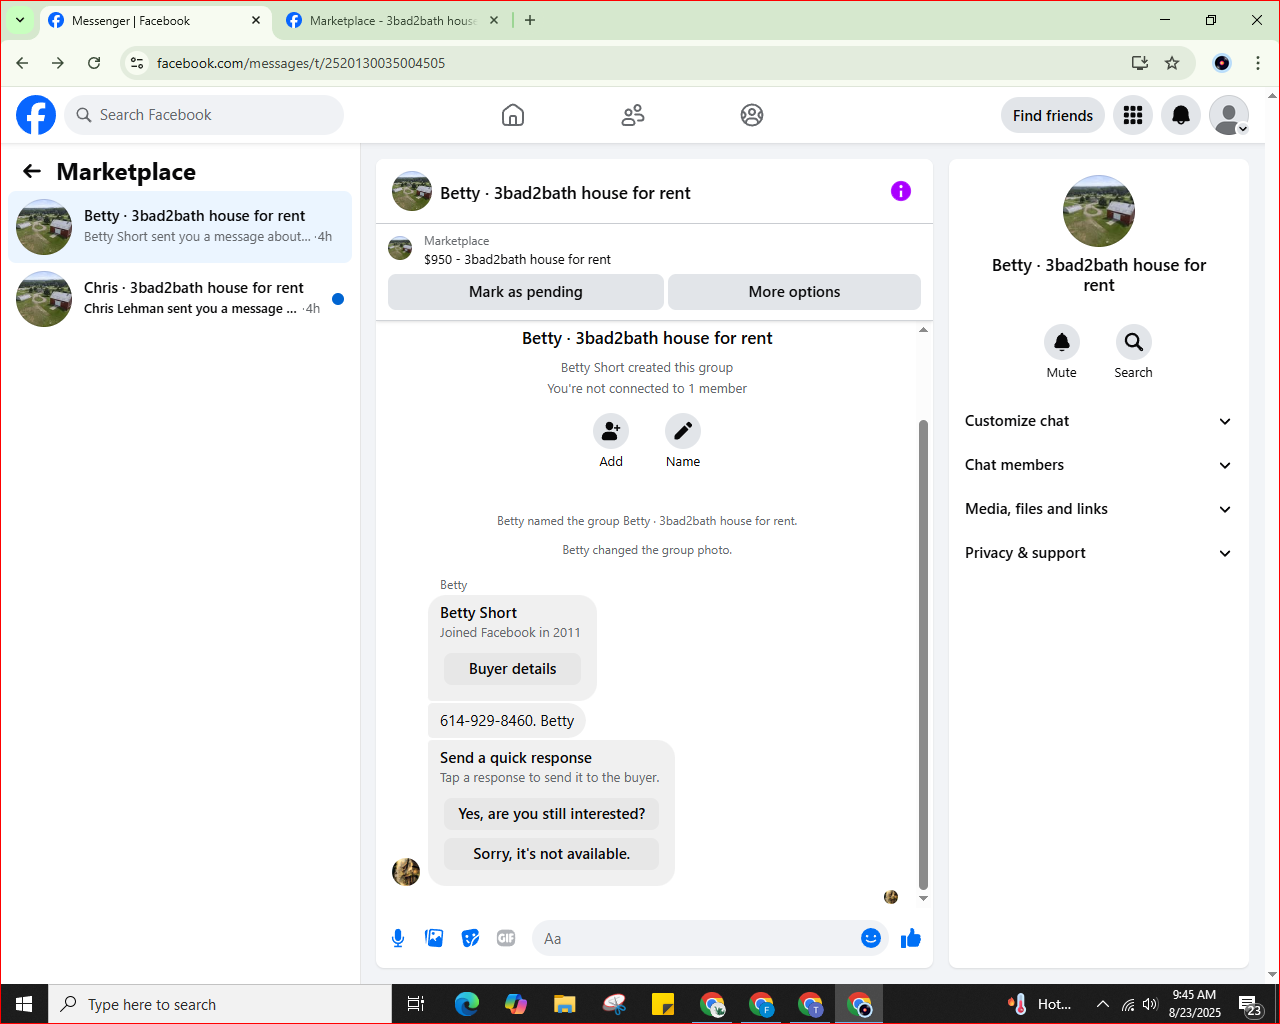Open Sticky Notes on the taskbar

click(x=663, y=1004)
